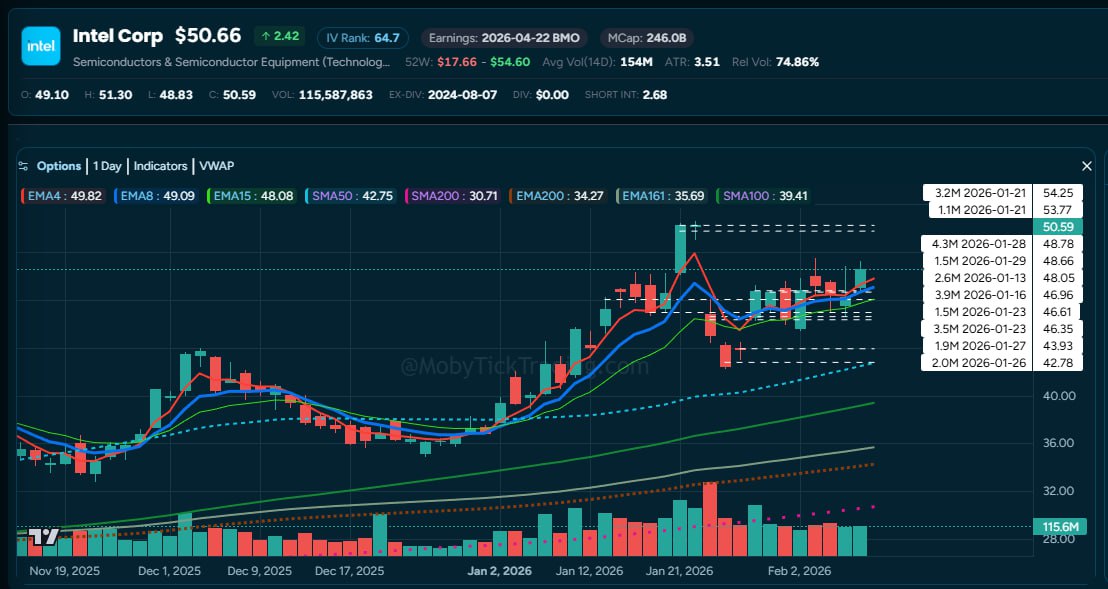
Task: Toggle the EMA4 indicator pill
Action: tap(62, 196)
